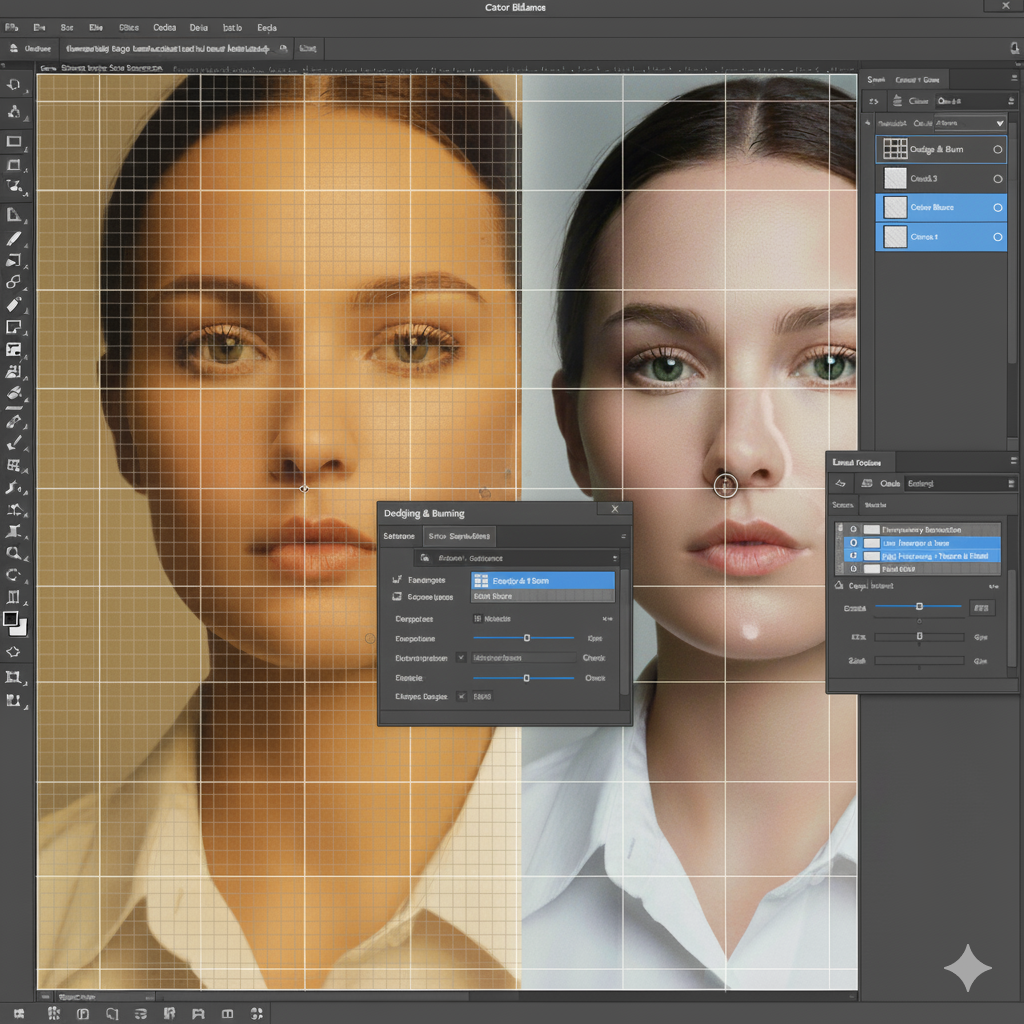Select the triangle-shaped tool in left toolbar
This screenshot has height=1024, width=1024.
pyautogui.click(x=14, y=215)
